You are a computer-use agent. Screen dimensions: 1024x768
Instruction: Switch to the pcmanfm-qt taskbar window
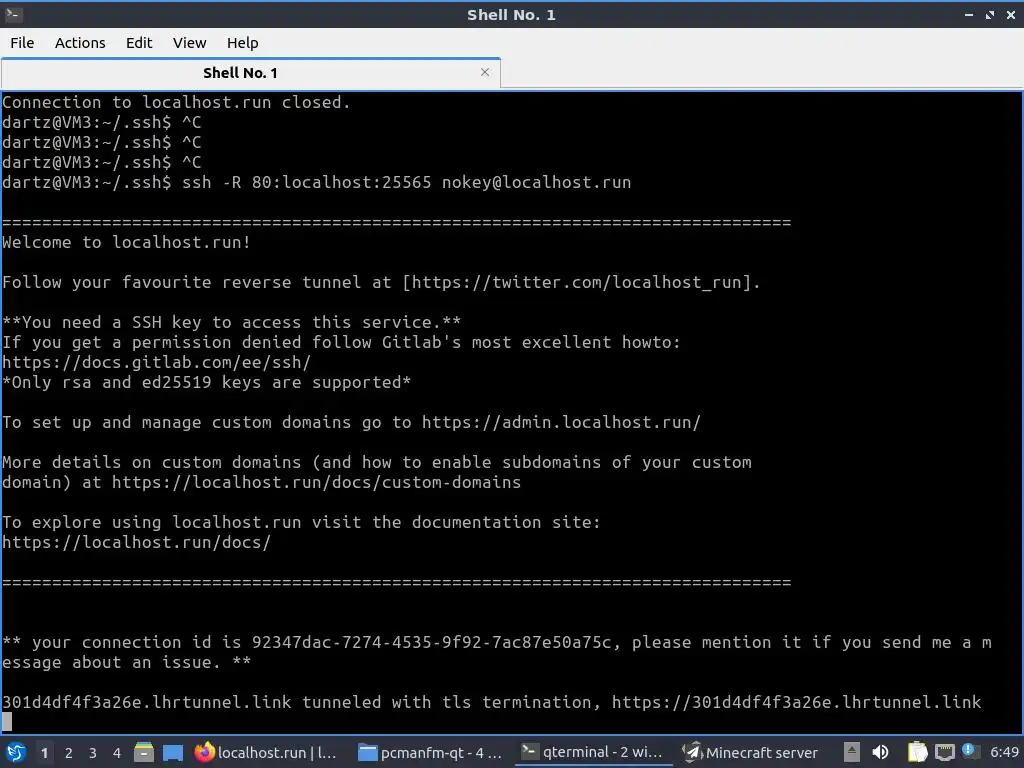[x=432, y=752]
